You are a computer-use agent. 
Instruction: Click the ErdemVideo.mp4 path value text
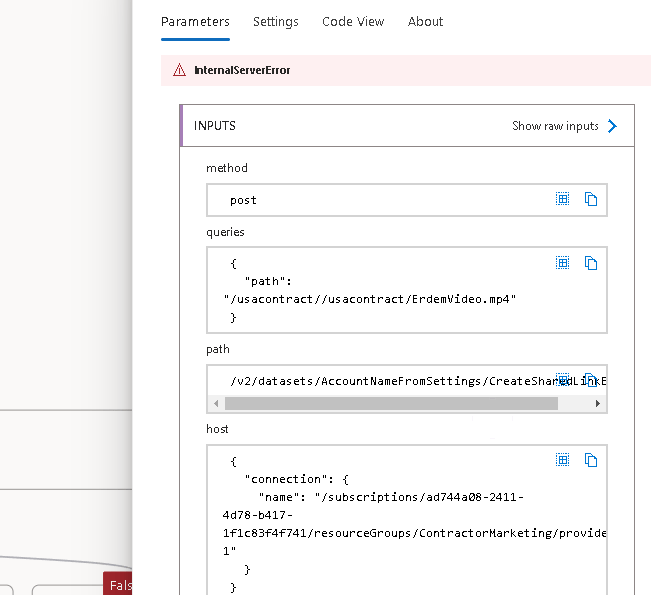click(370, 299)
